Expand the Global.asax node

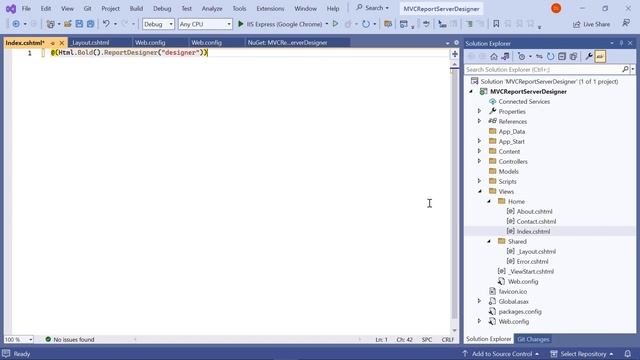tap(480, 302)
